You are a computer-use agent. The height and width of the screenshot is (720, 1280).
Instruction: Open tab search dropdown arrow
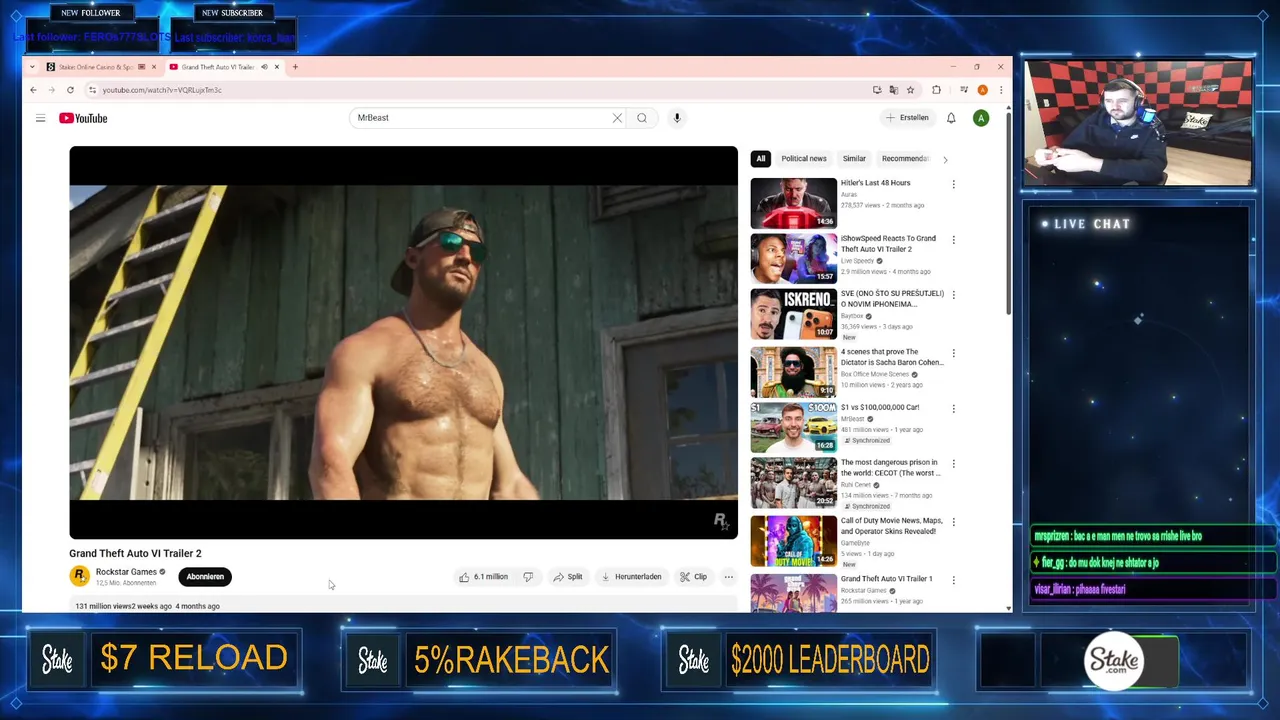pyautogui.click(x=33, y=67)
